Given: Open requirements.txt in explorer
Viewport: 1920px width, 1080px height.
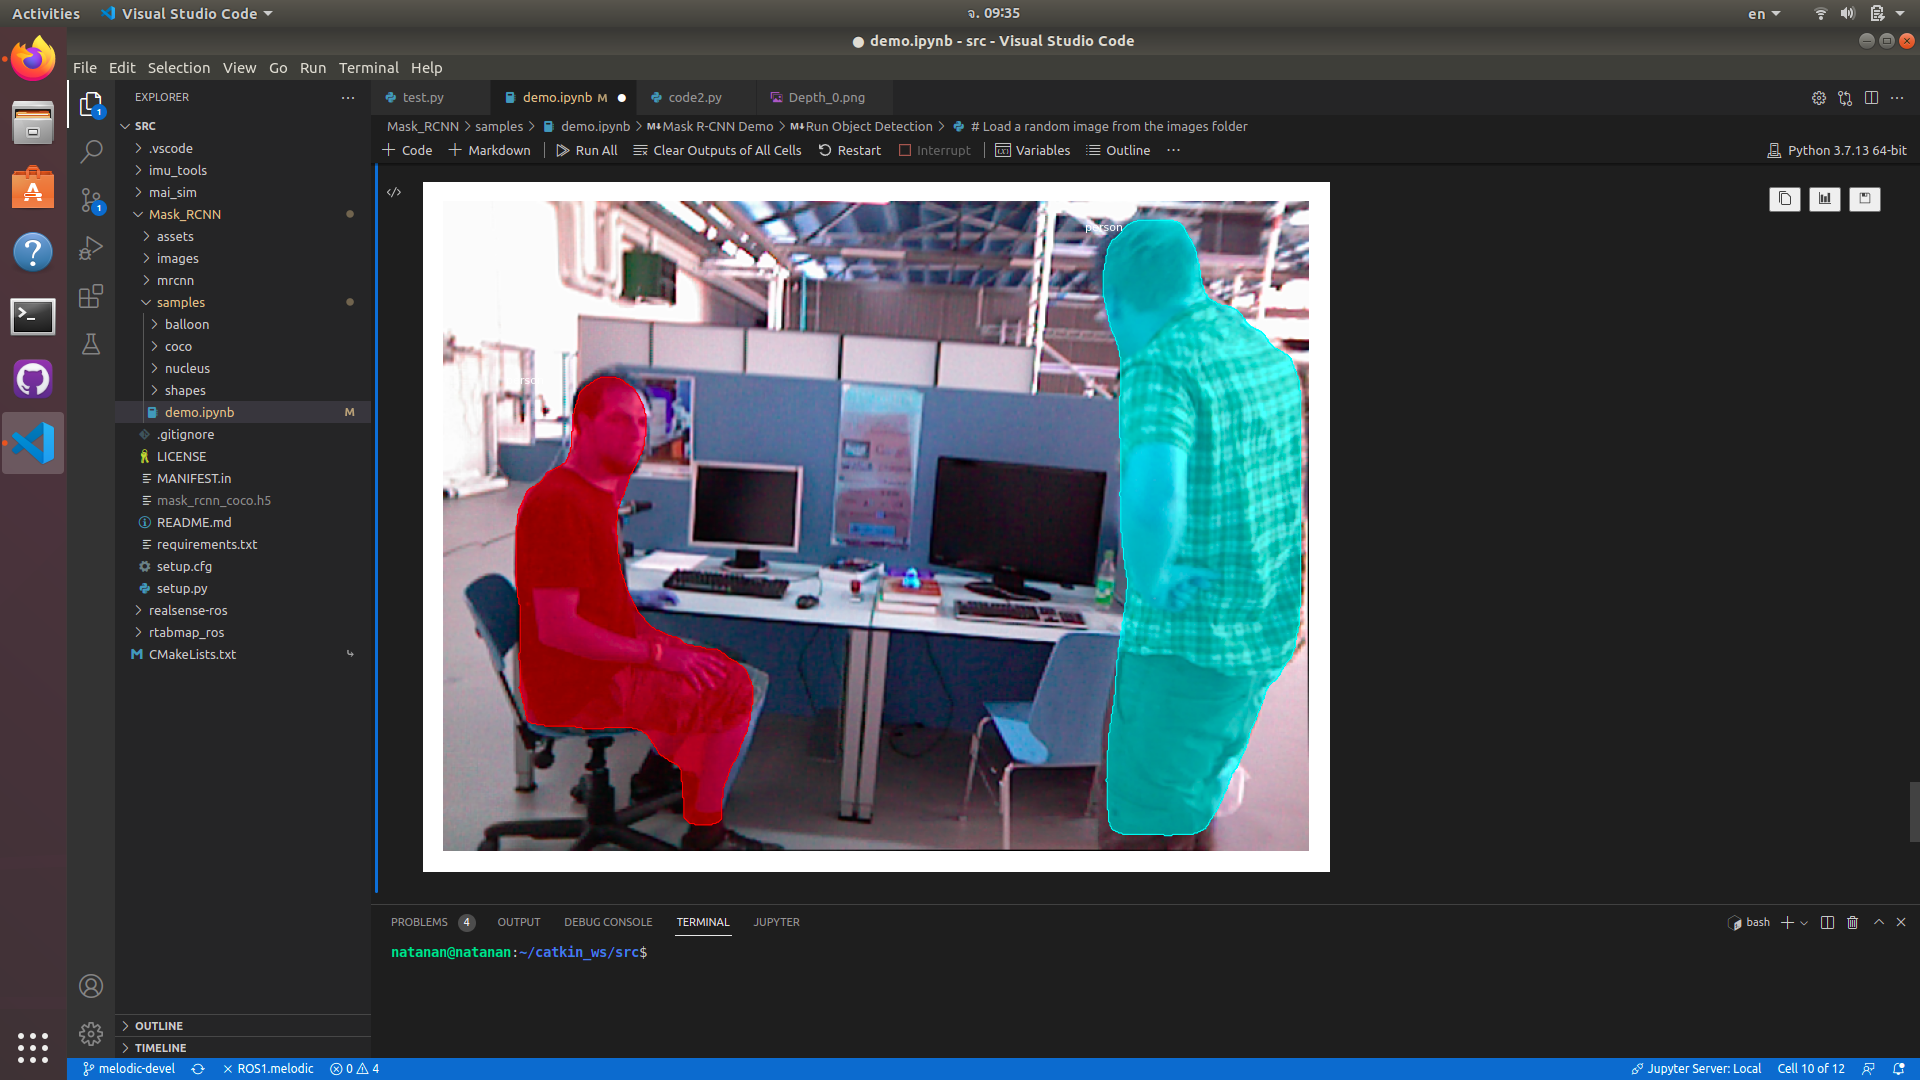Looking at the screenshot, I should tap(207, 544).
